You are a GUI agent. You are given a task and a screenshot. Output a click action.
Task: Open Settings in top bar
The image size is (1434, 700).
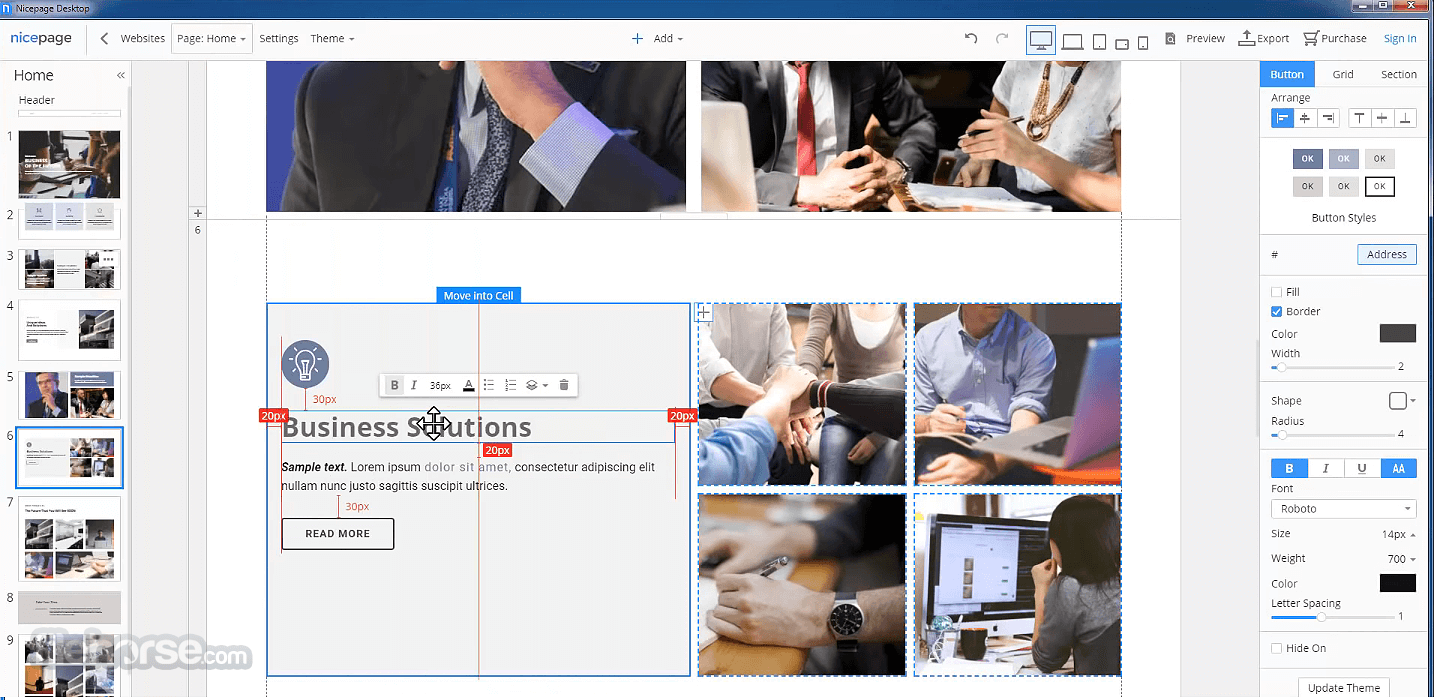click(279, 39)
